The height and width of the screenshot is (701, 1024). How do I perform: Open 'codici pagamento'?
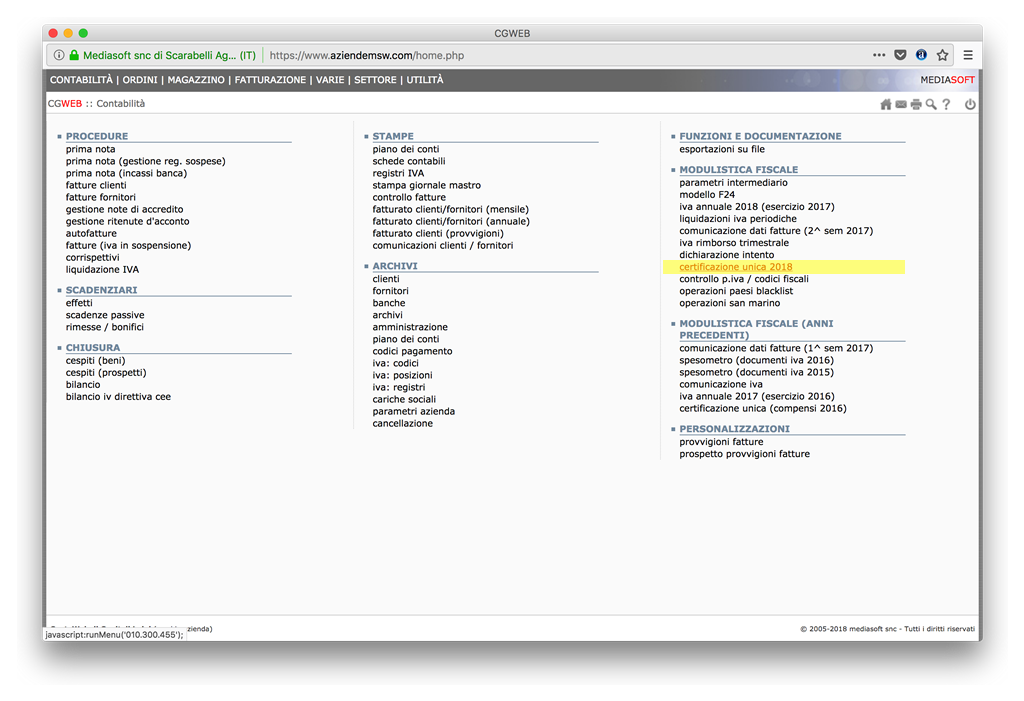tap(412, 351)
